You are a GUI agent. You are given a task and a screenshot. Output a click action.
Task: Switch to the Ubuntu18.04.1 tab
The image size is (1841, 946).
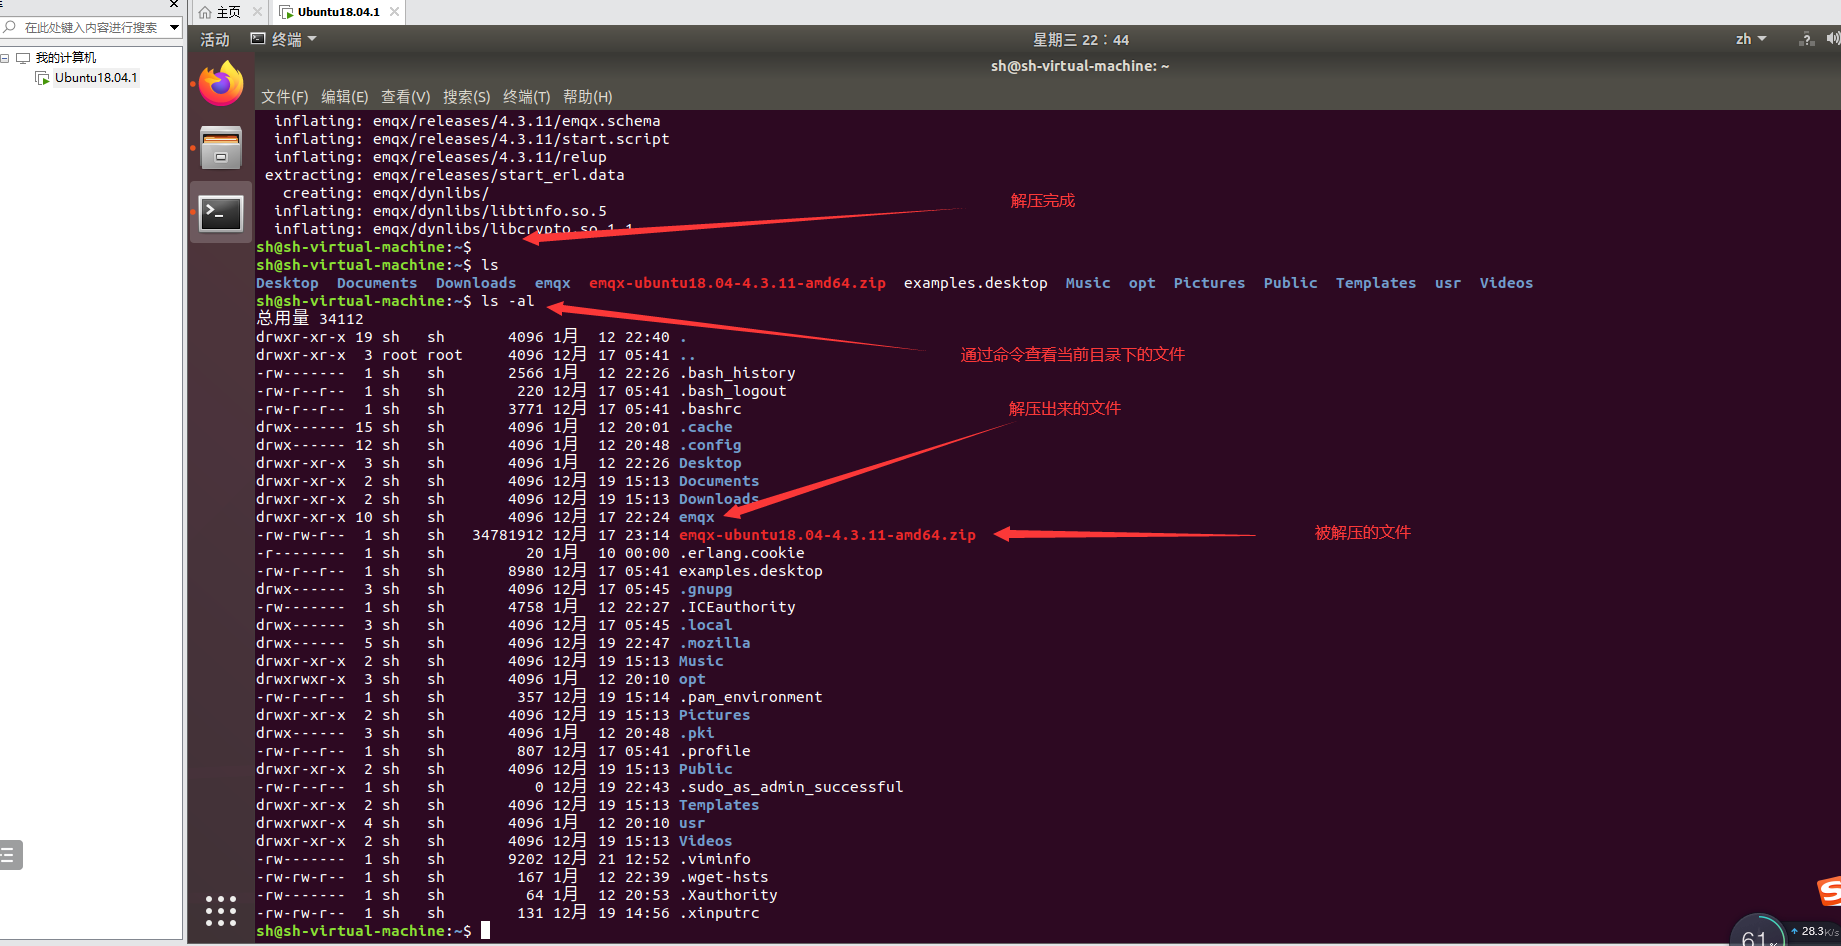(x=339, y=12)
